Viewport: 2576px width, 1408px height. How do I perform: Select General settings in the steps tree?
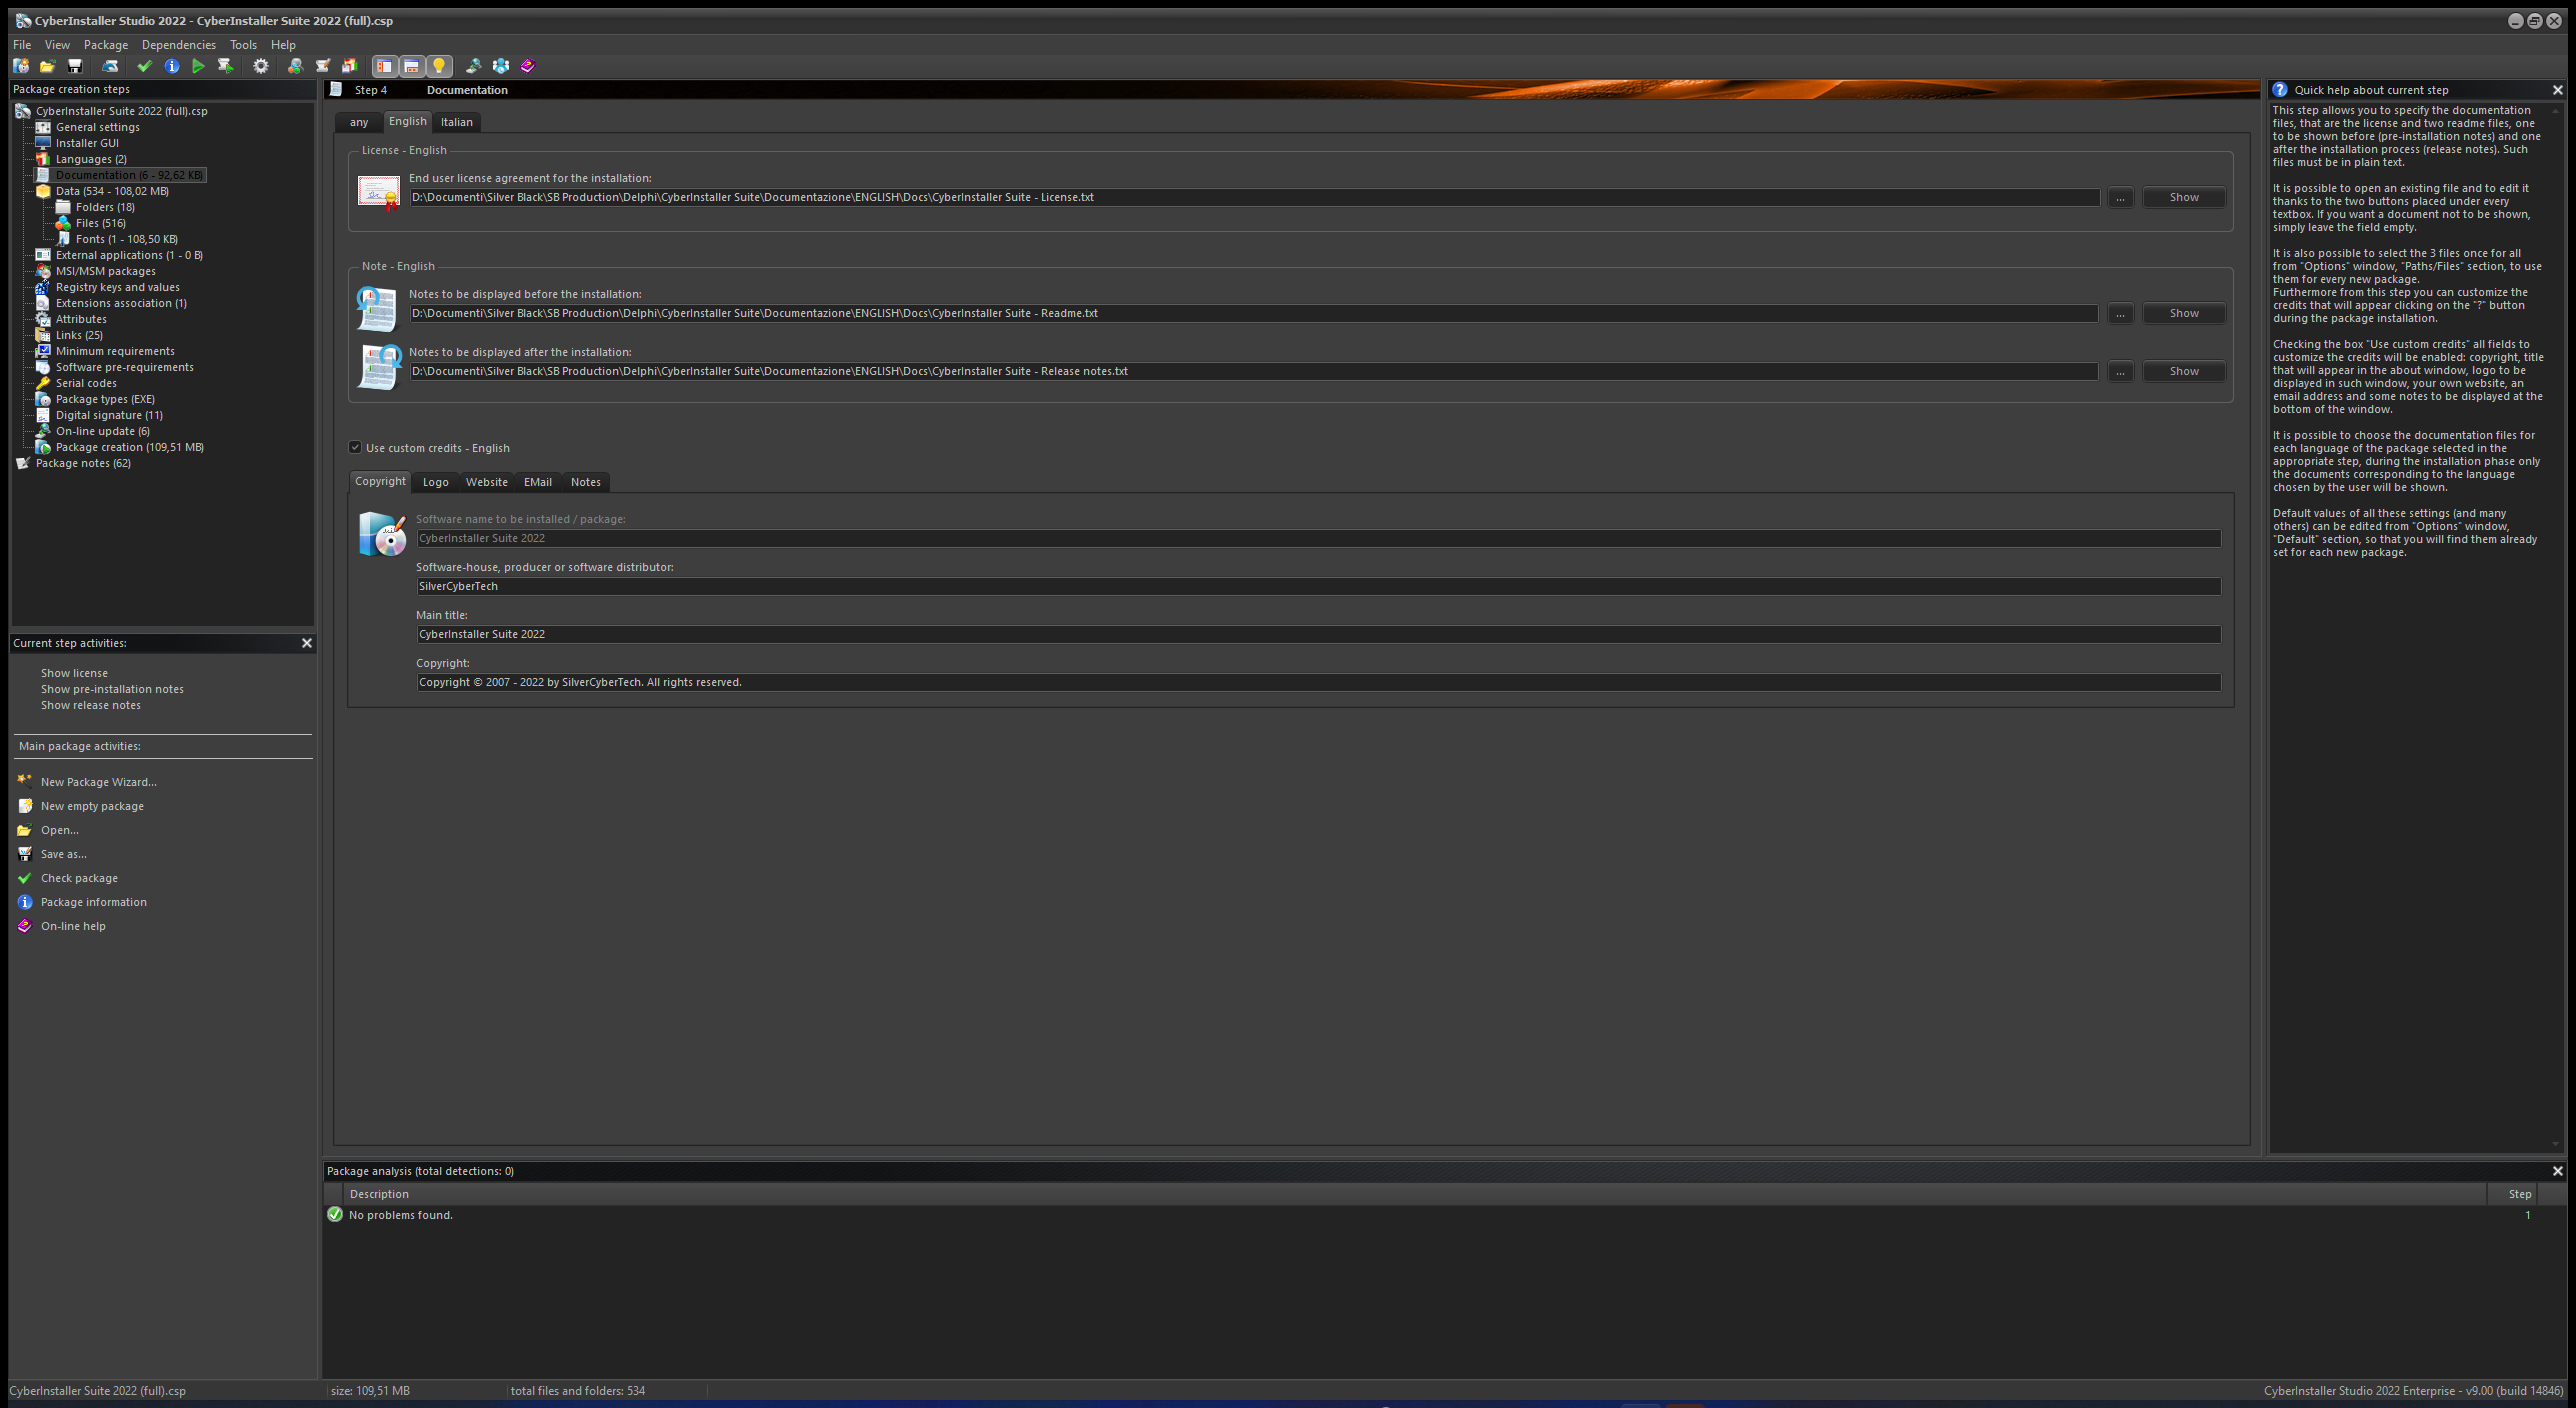point(97,127)
